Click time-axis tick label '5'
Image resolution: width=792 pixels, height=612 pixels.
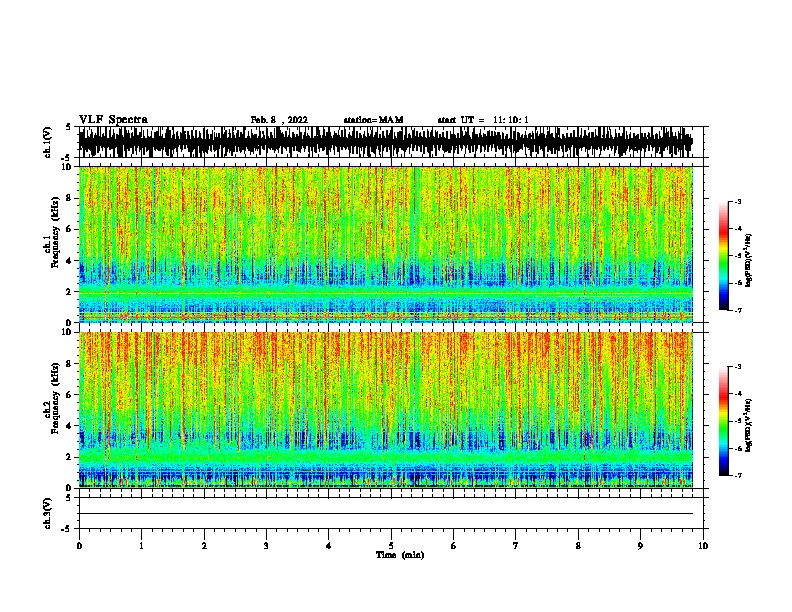[x=391, y=546]
